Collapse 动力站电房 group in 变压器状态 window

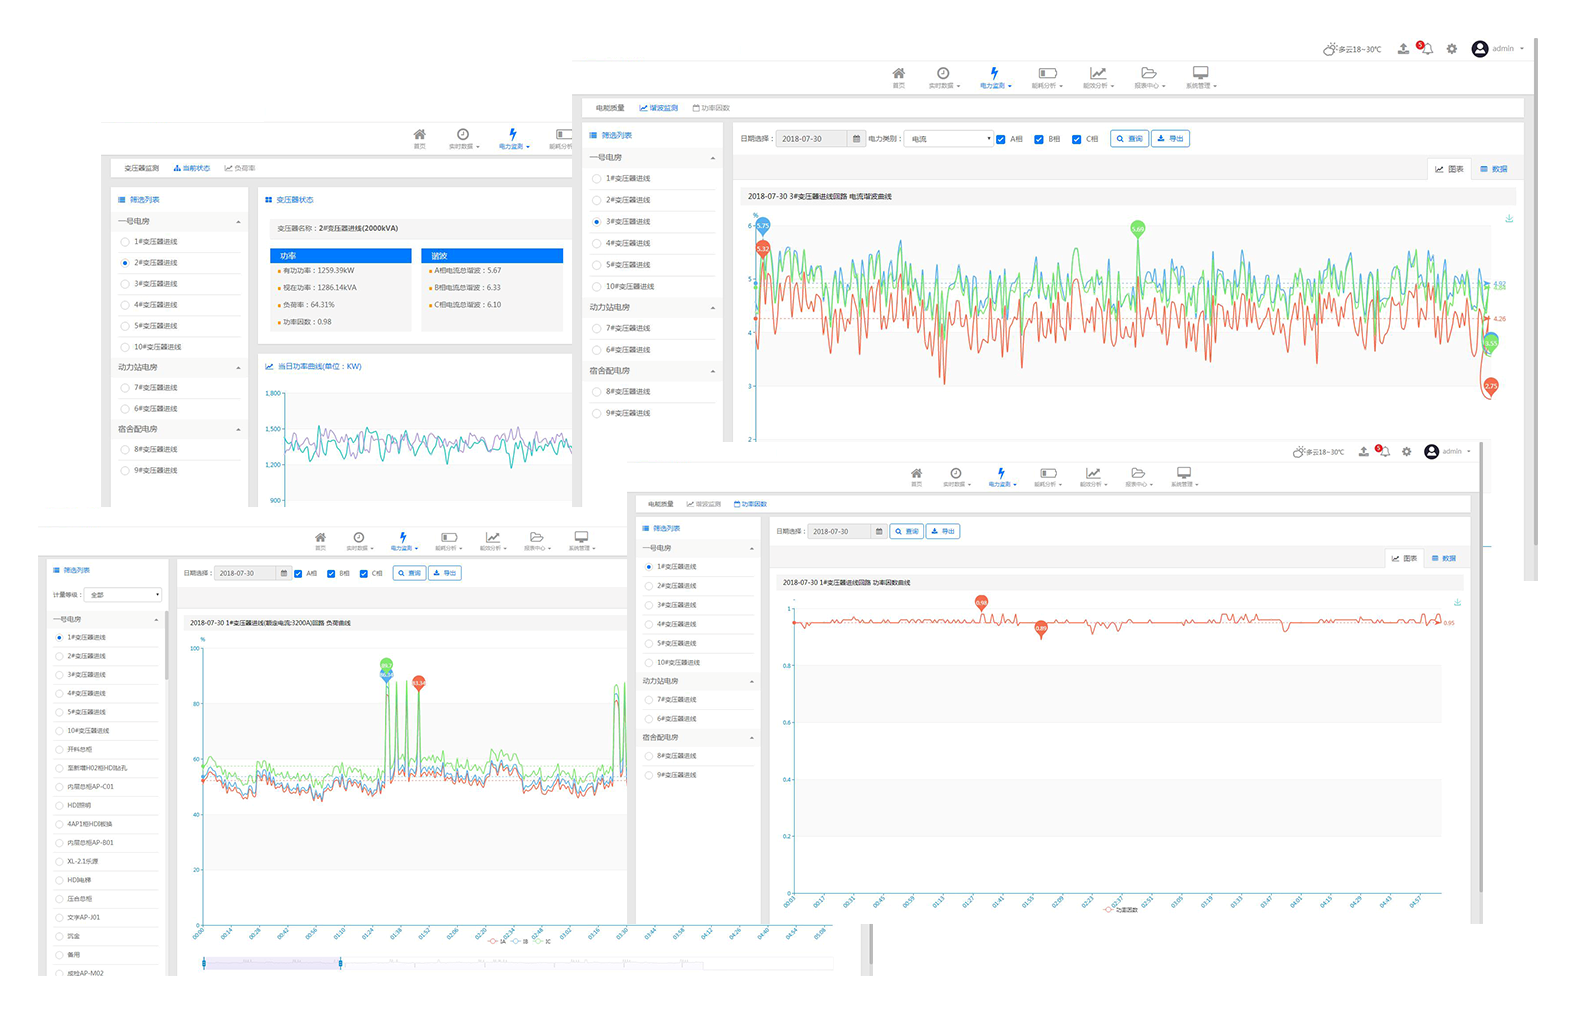tap(238, 368)
